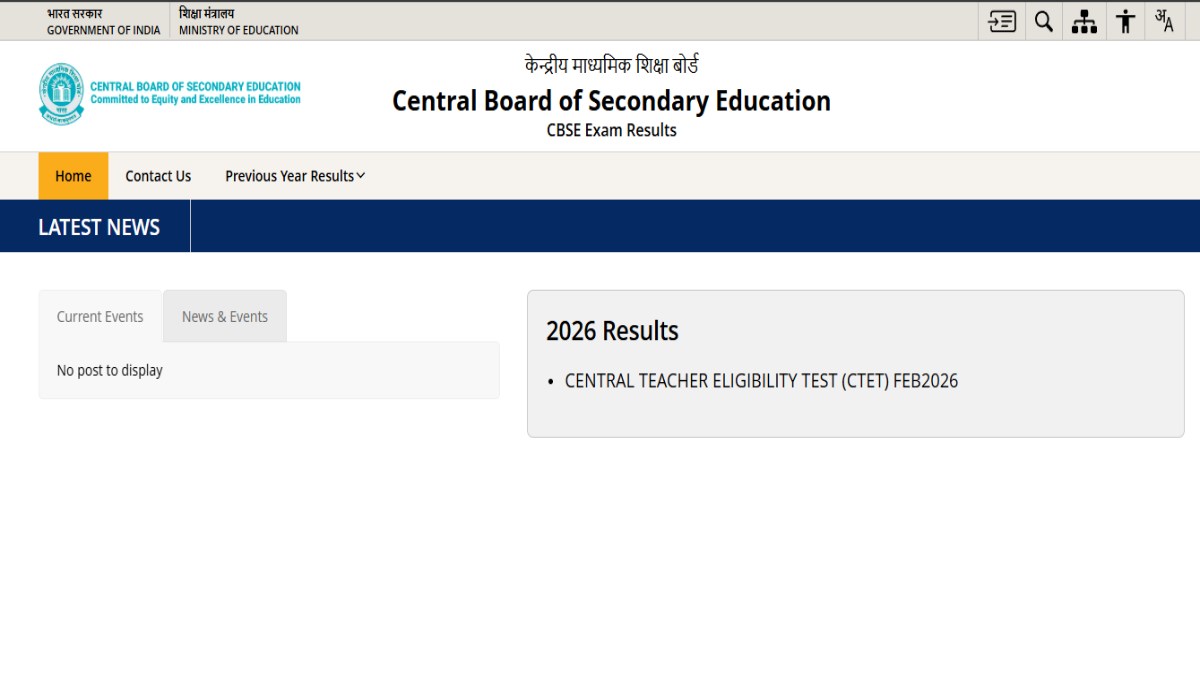
Task: Switch to the News & Events tab
Action: [x=224, y=316]
